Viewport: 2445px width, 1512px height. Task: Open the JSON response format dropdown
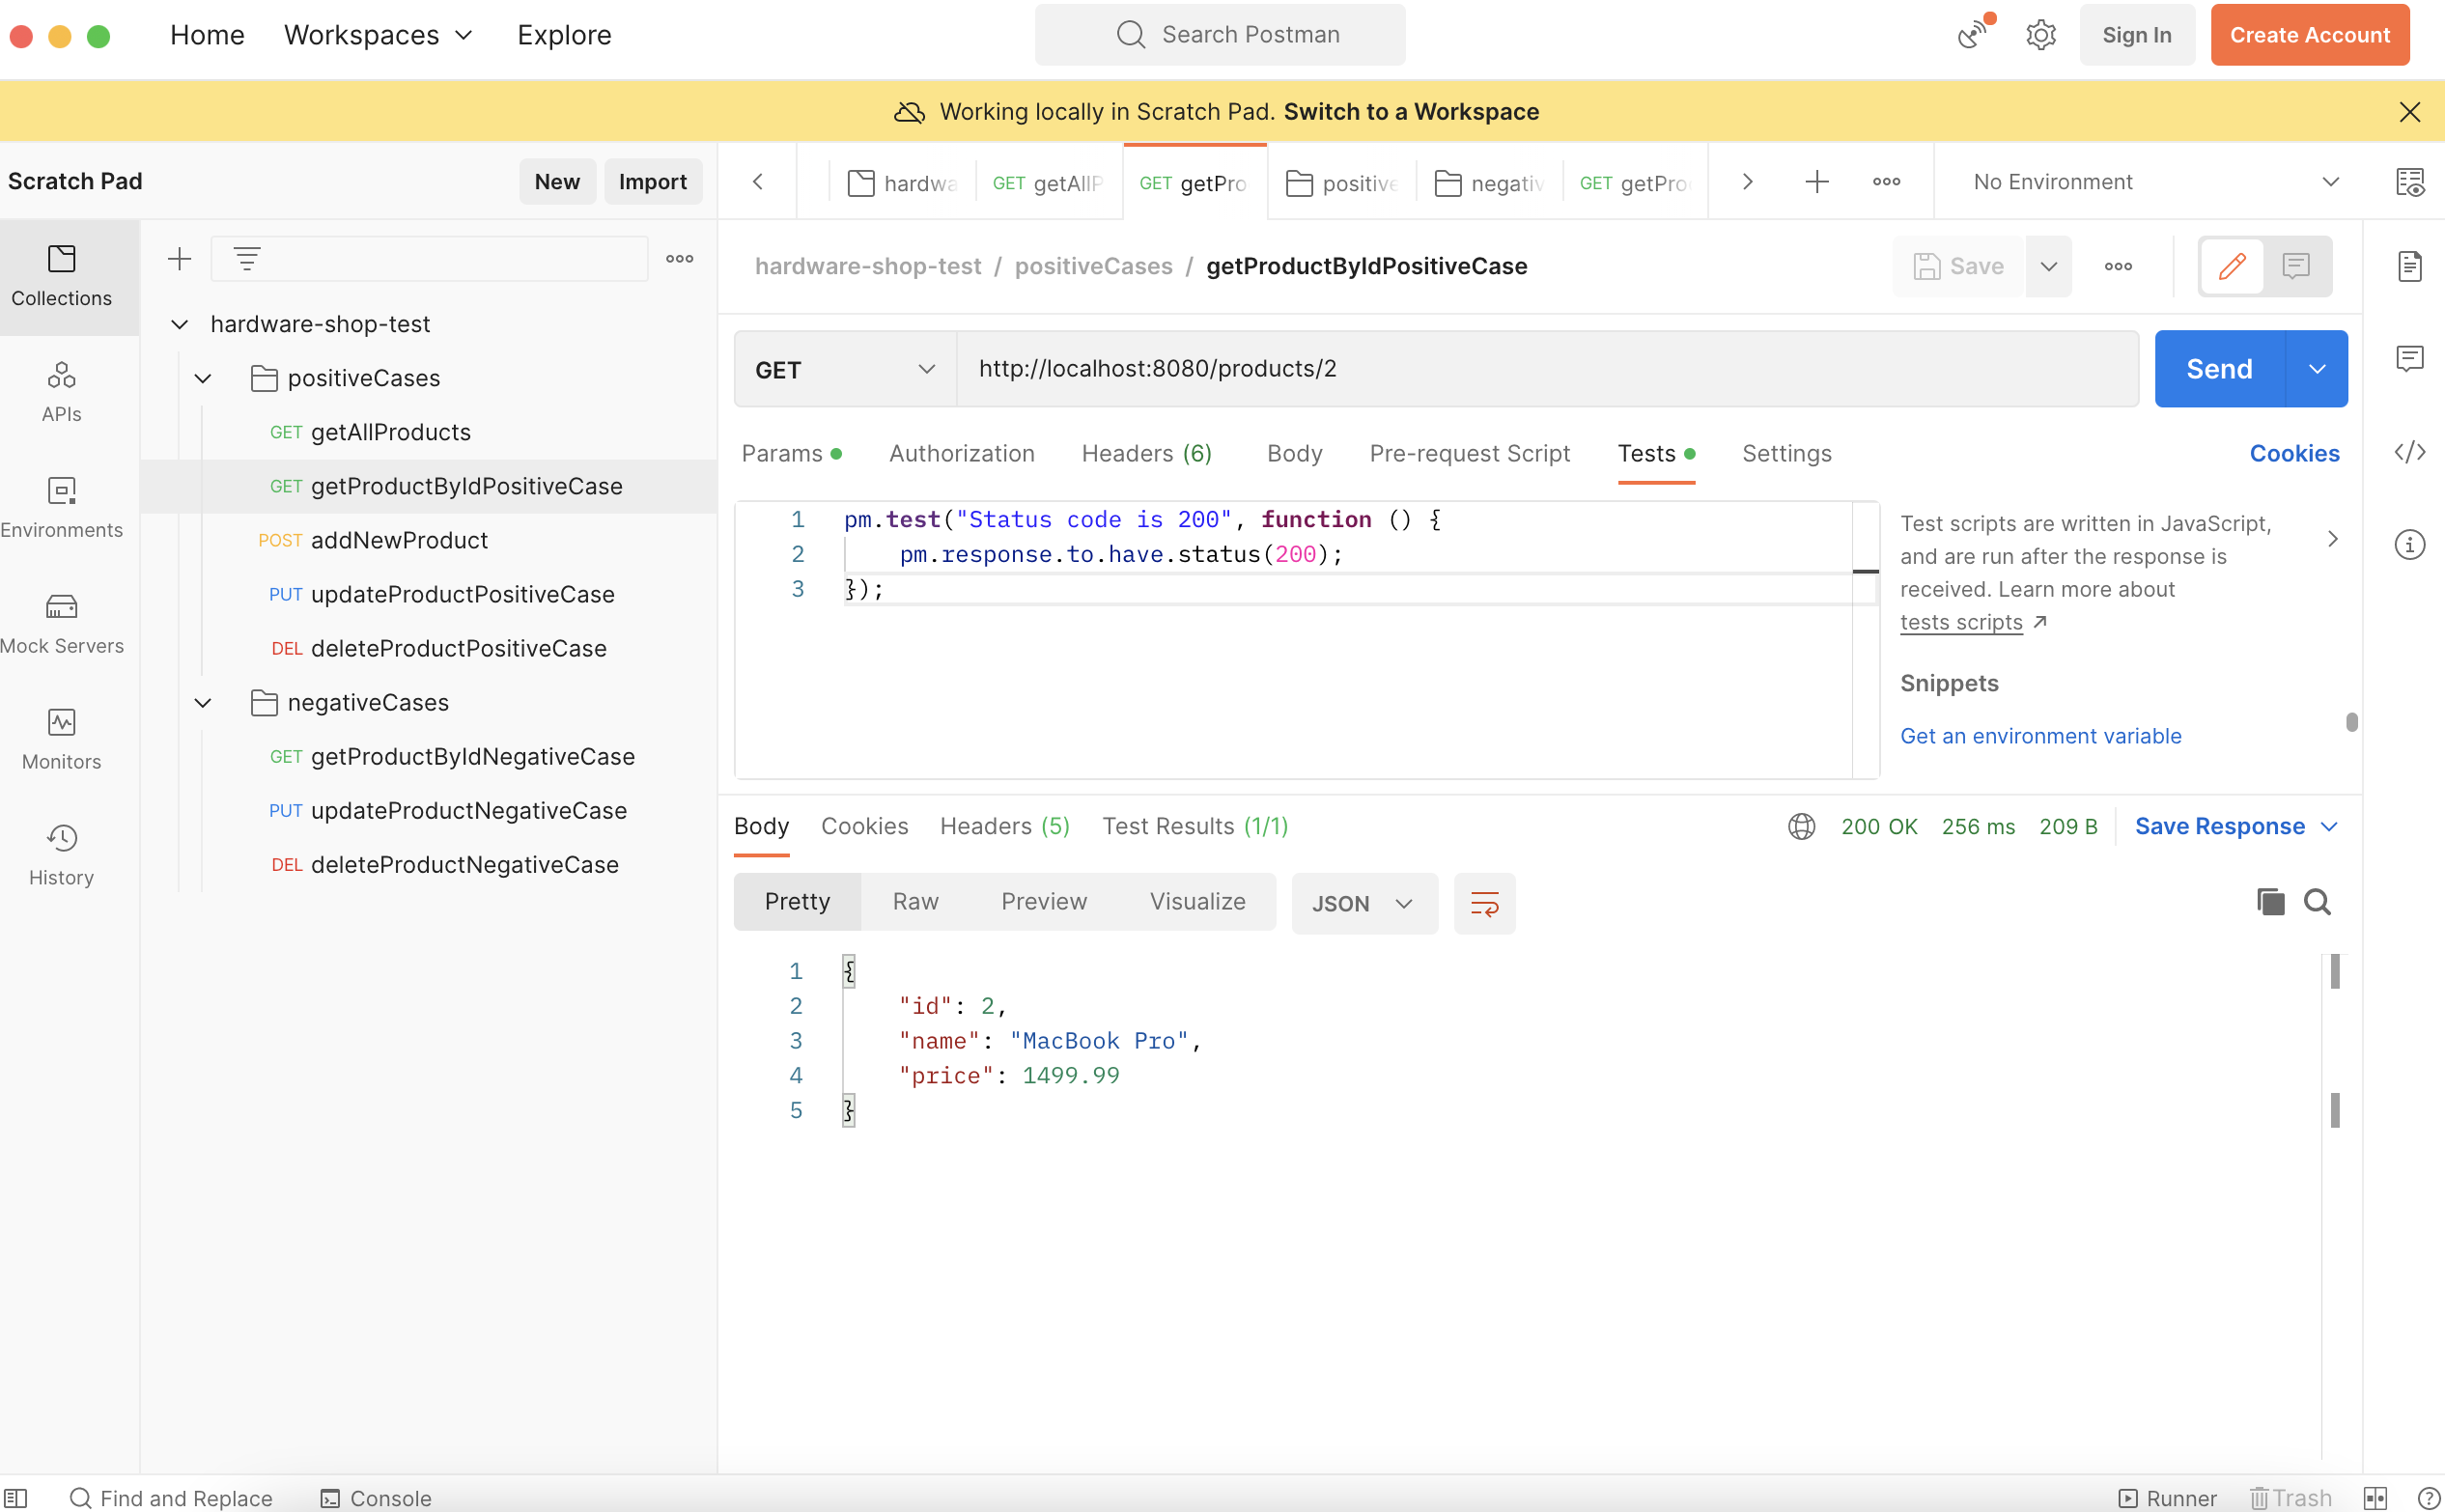tap(1364, 904)
